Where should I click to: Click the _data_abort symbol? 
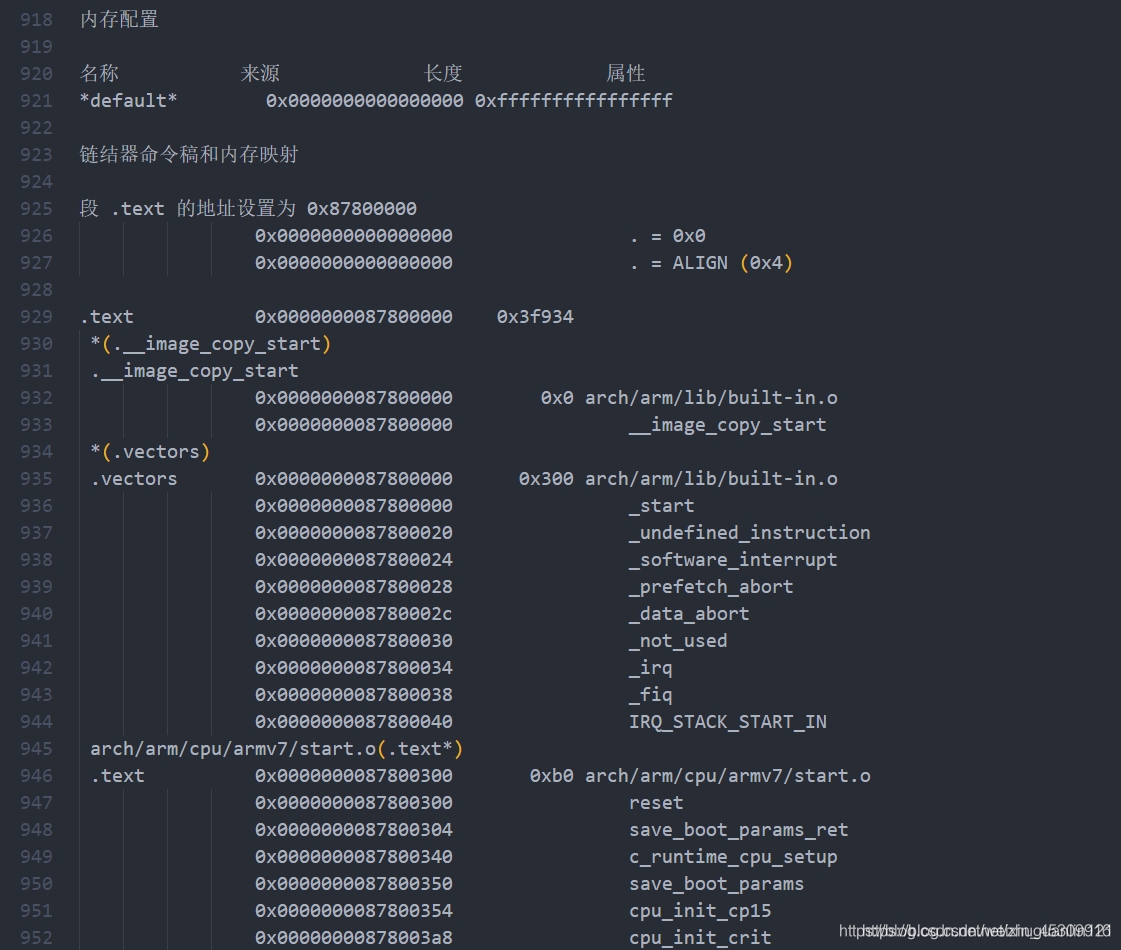point(689,614)
